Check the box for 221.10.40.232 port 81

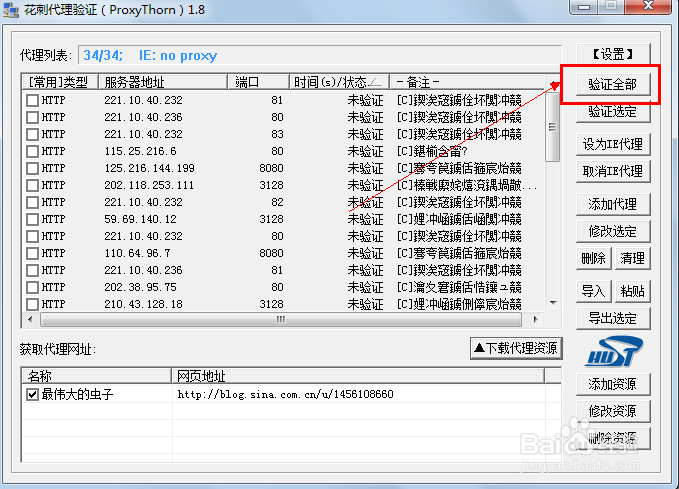[x=32, y=100]
